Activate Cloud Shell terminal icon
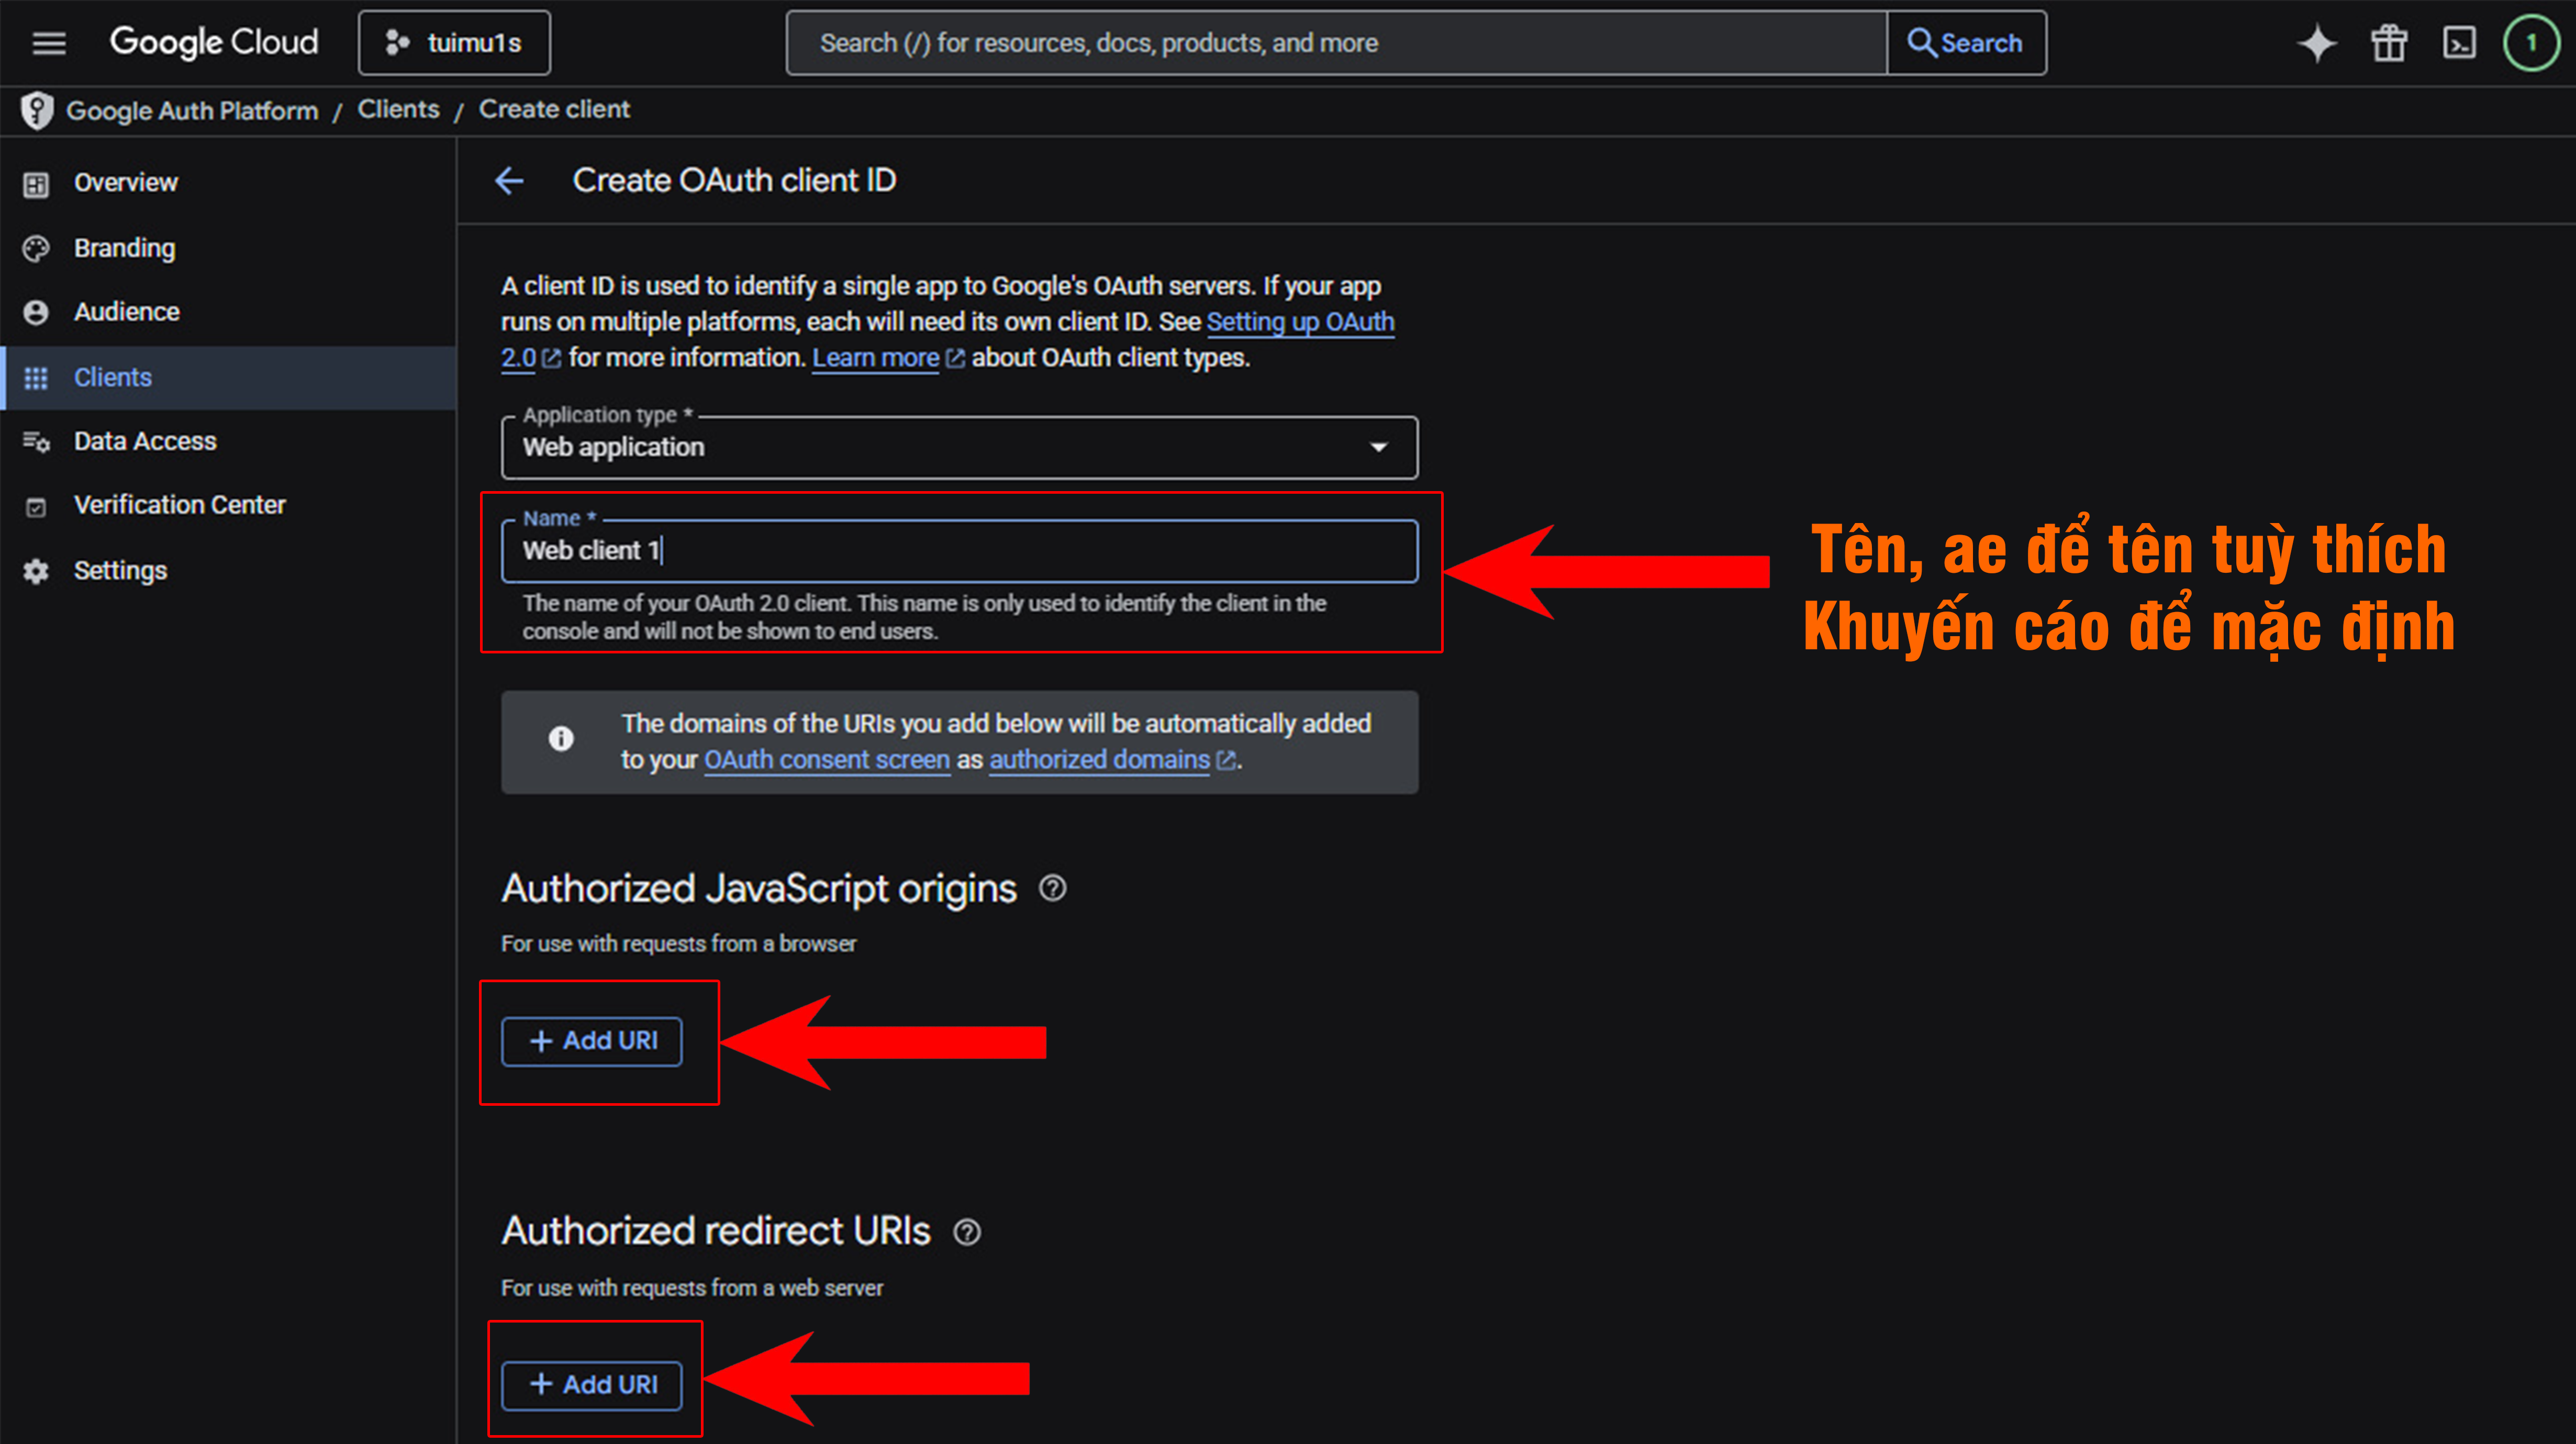 (x=2459, y=43)
